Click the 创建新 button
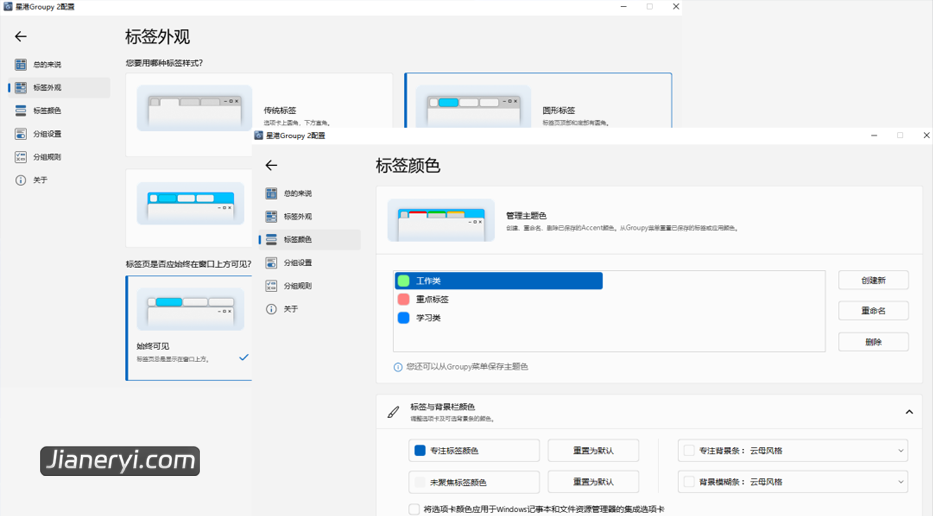 pos(873,280)
